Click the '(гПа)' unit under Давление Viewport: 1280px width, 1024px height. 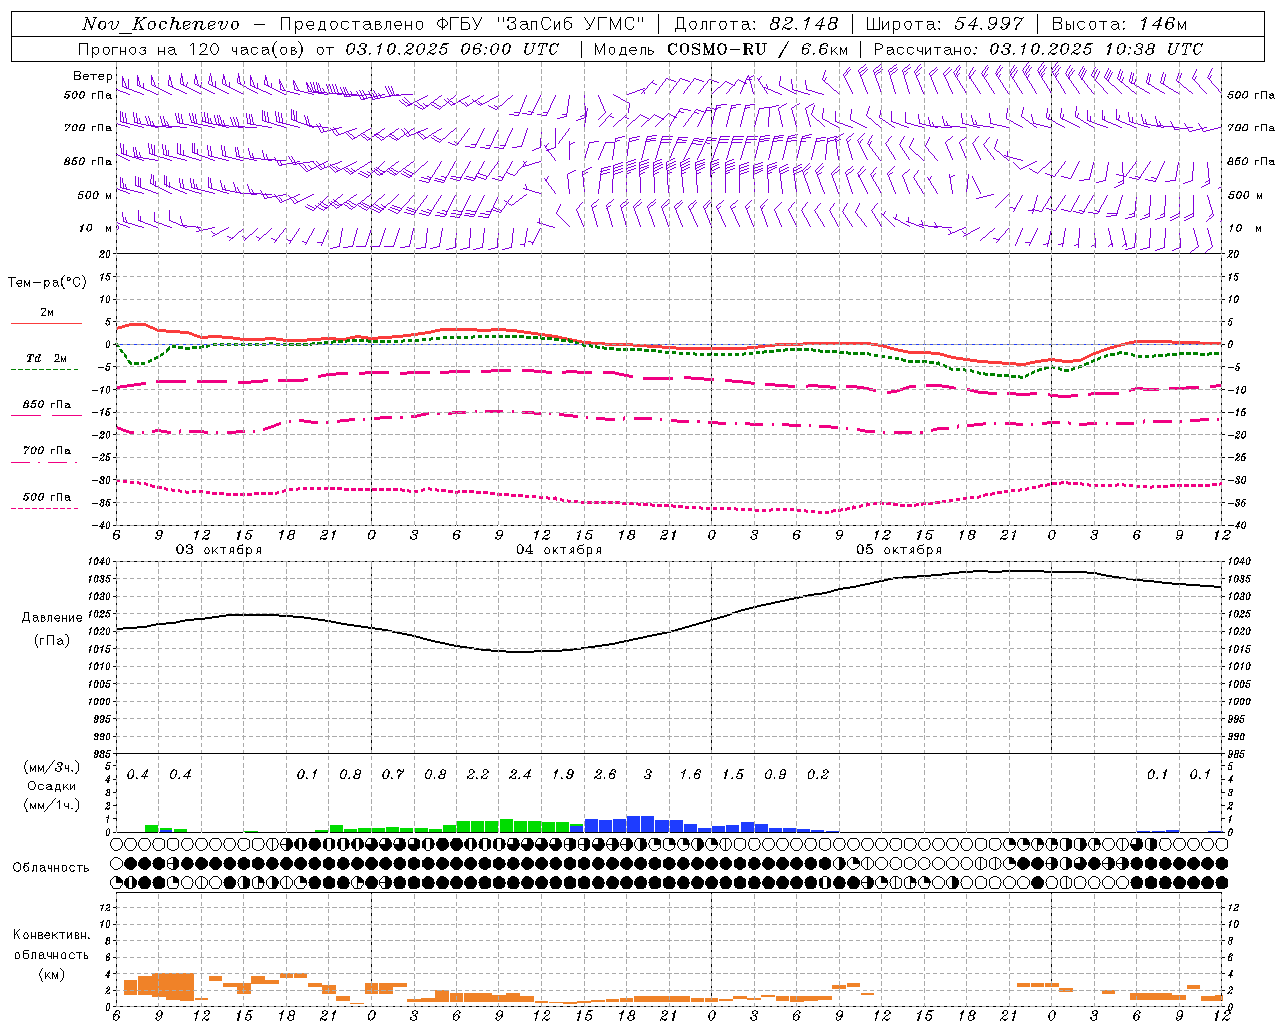[52, 641]
